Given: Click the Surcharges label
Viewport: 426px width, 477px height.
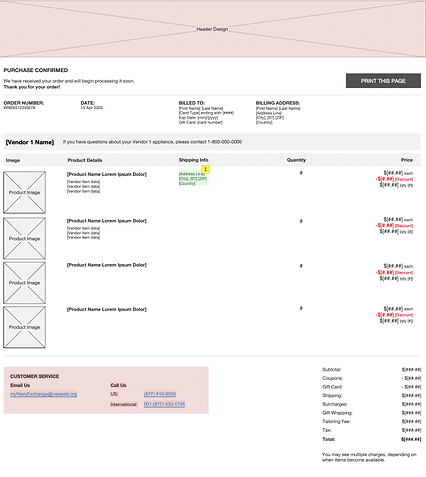Looking at the screenshot, I should coord(335,404).
